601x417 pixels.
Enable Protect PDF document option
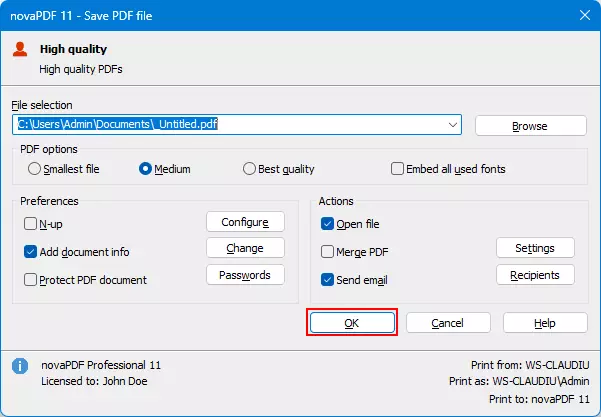coord(30,279)
